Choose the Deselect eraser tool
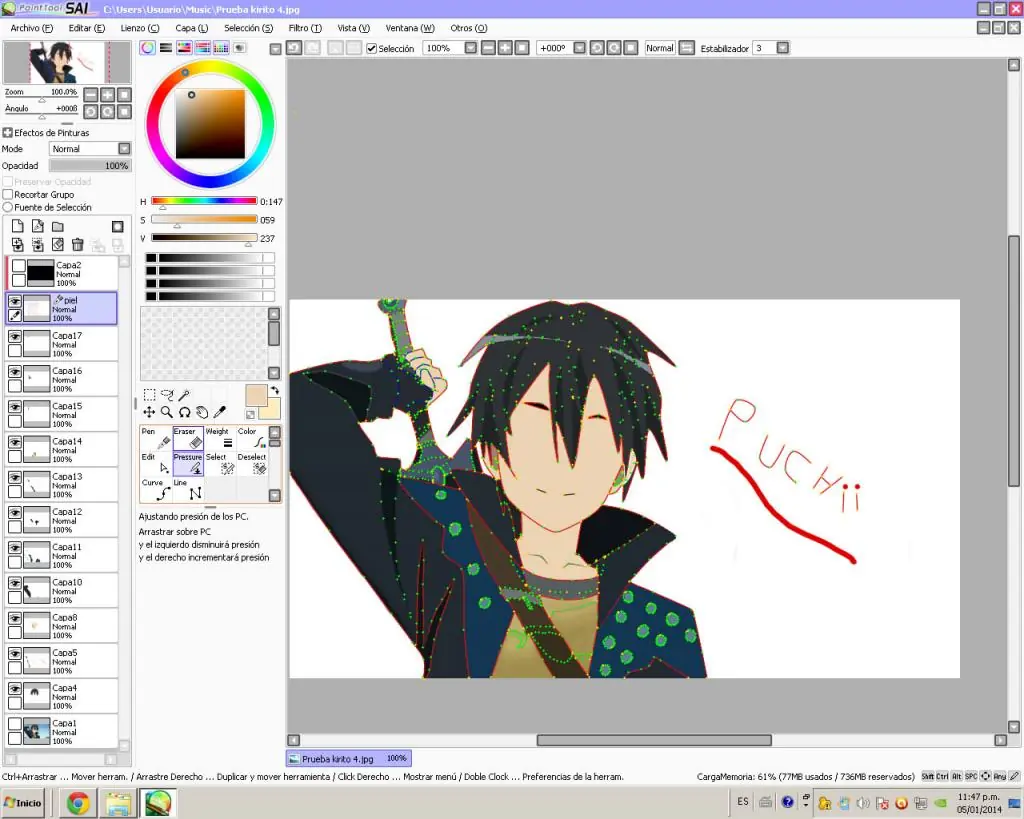 (252, 464)
